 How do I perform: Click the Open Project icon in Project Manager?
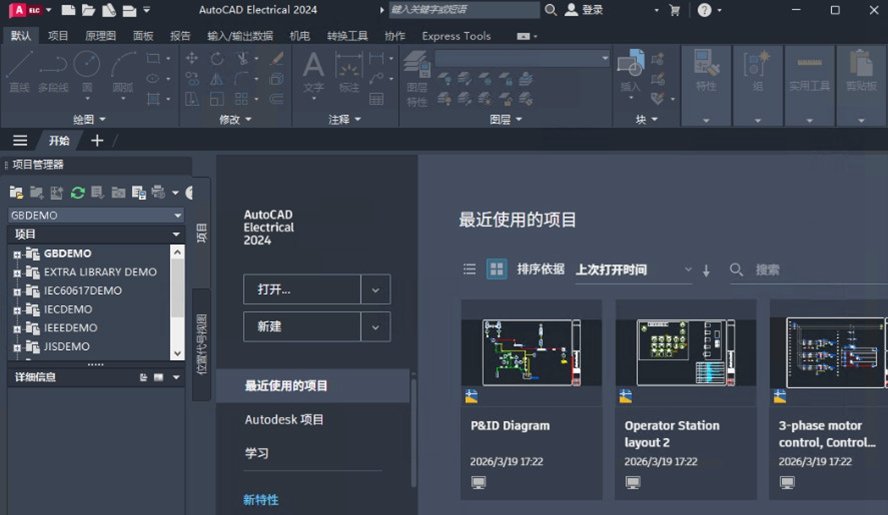[x=16, y=193]
